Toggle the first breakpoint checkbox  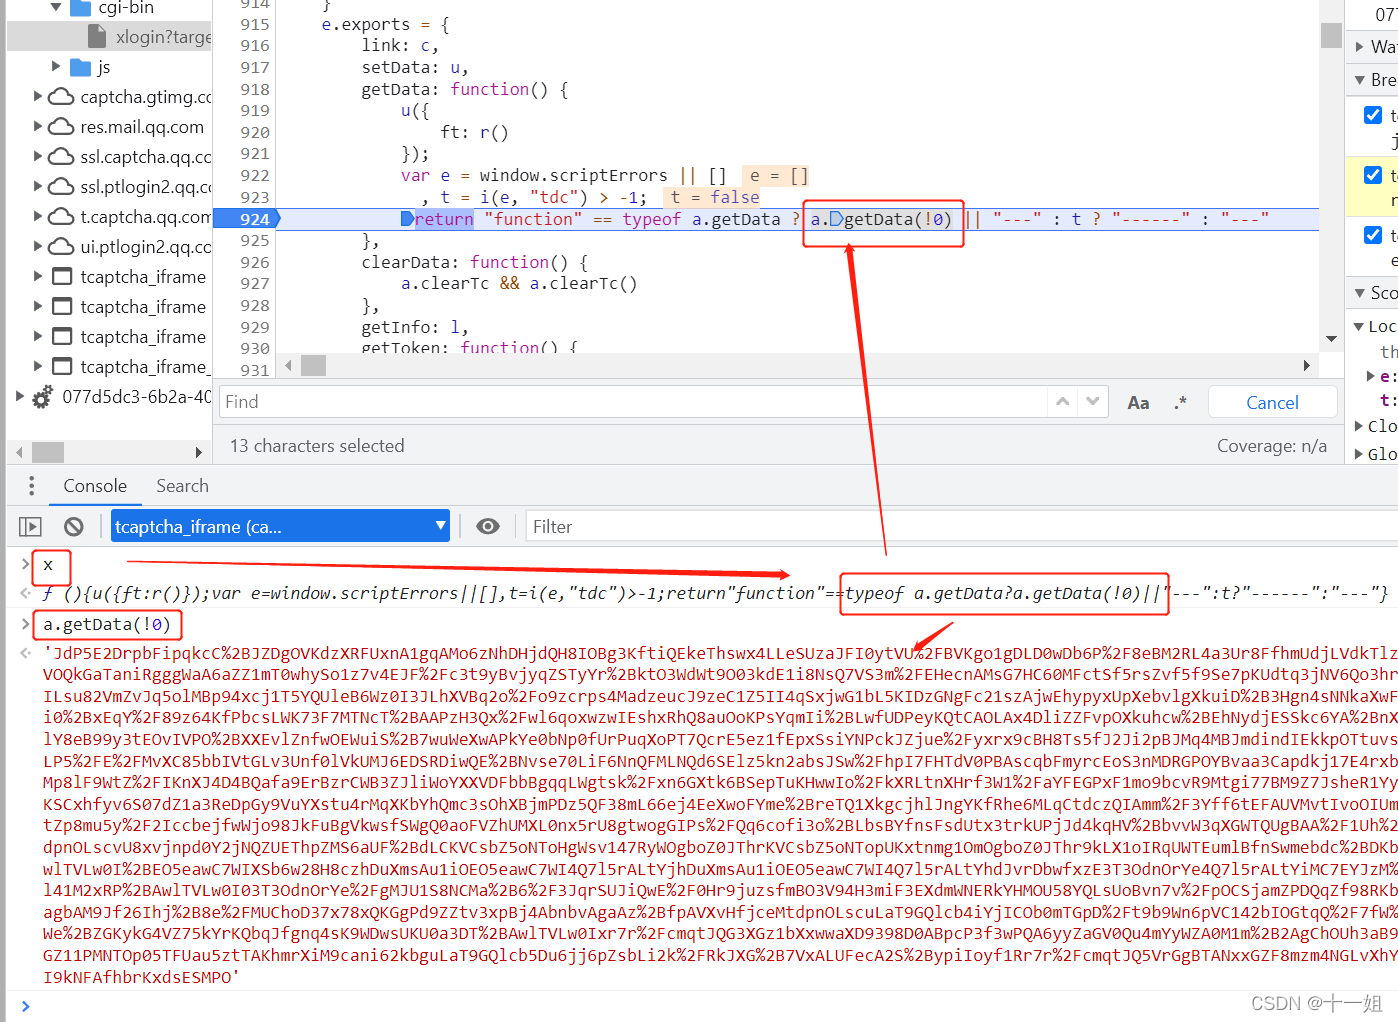point(1373,115)
